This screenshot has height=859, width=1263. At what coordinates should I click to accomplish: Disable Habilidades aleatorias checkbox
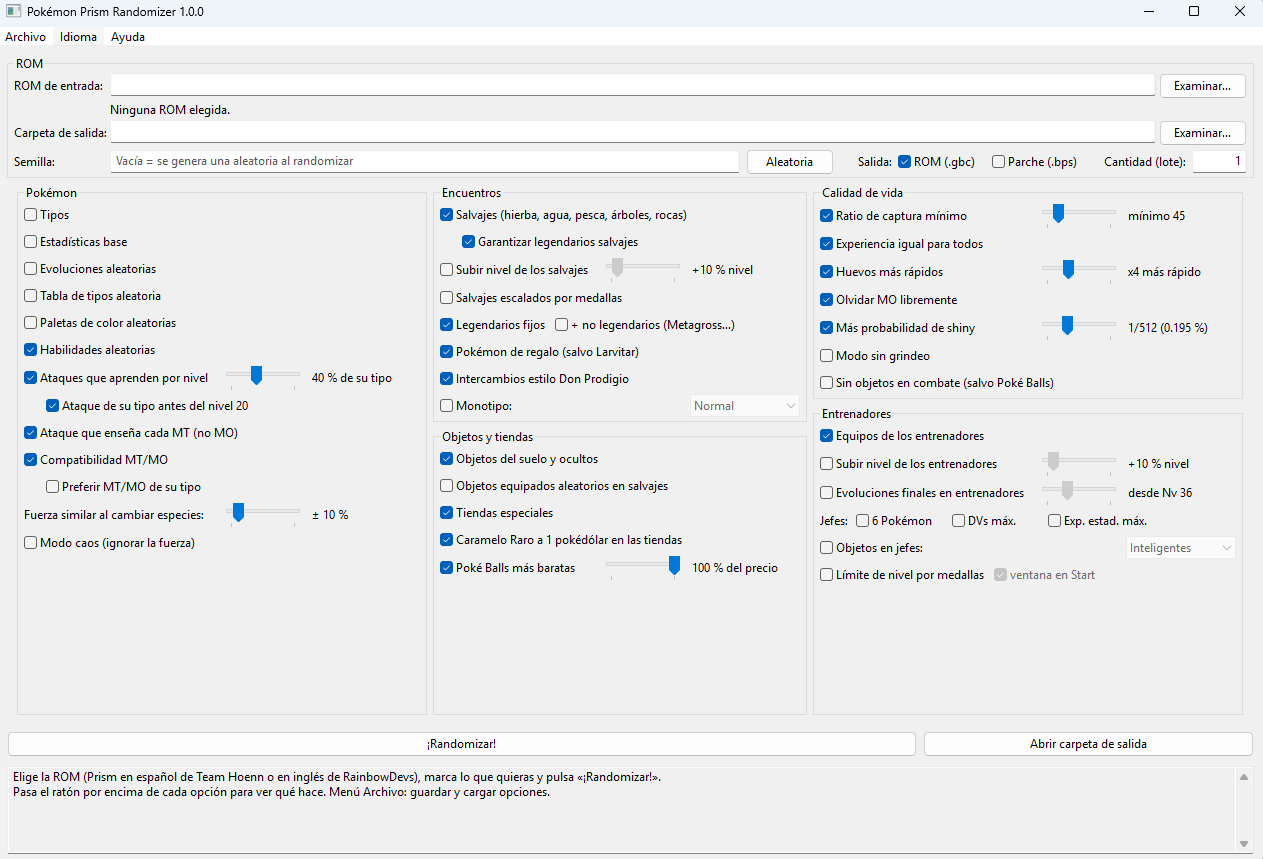coord(31,350)
